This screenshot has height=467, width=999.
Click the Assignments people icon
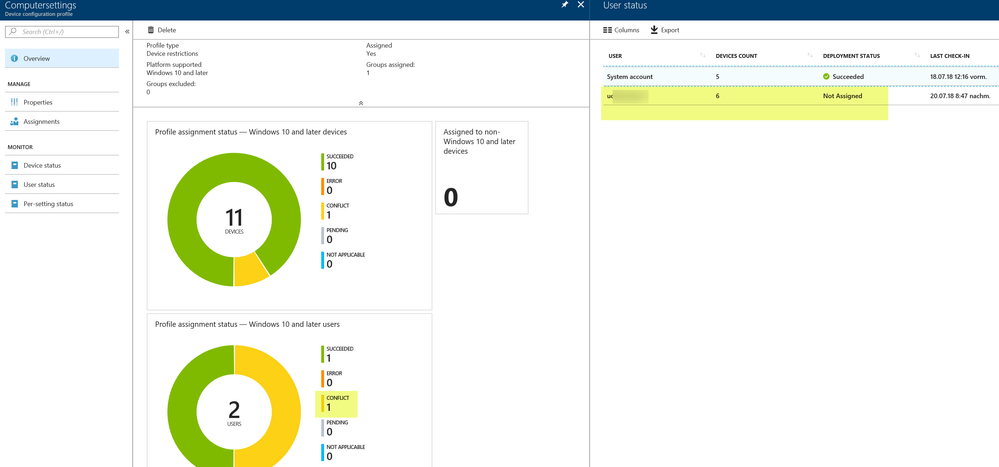[14, 121]
